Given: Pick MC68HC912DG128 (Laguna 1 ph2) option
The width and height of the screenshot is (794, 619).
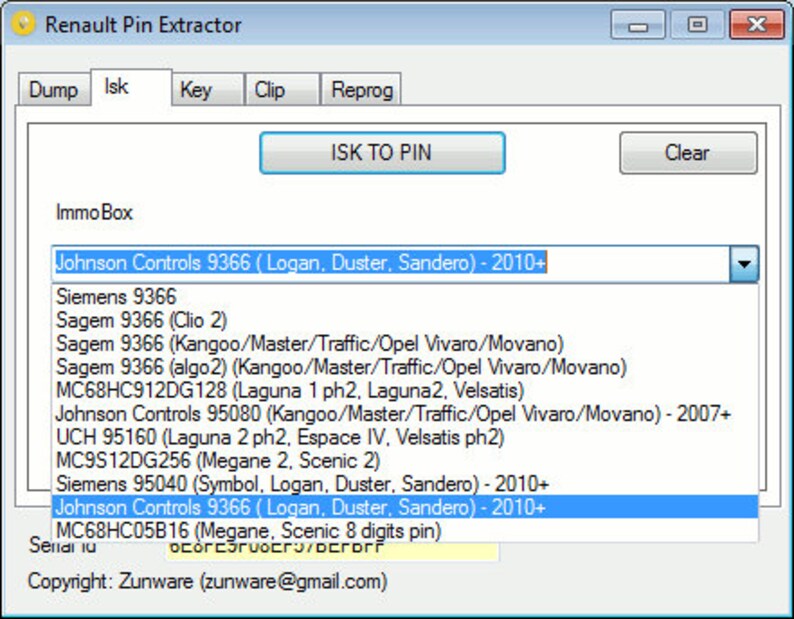Looking at the screenshot, I should [405, 390].
